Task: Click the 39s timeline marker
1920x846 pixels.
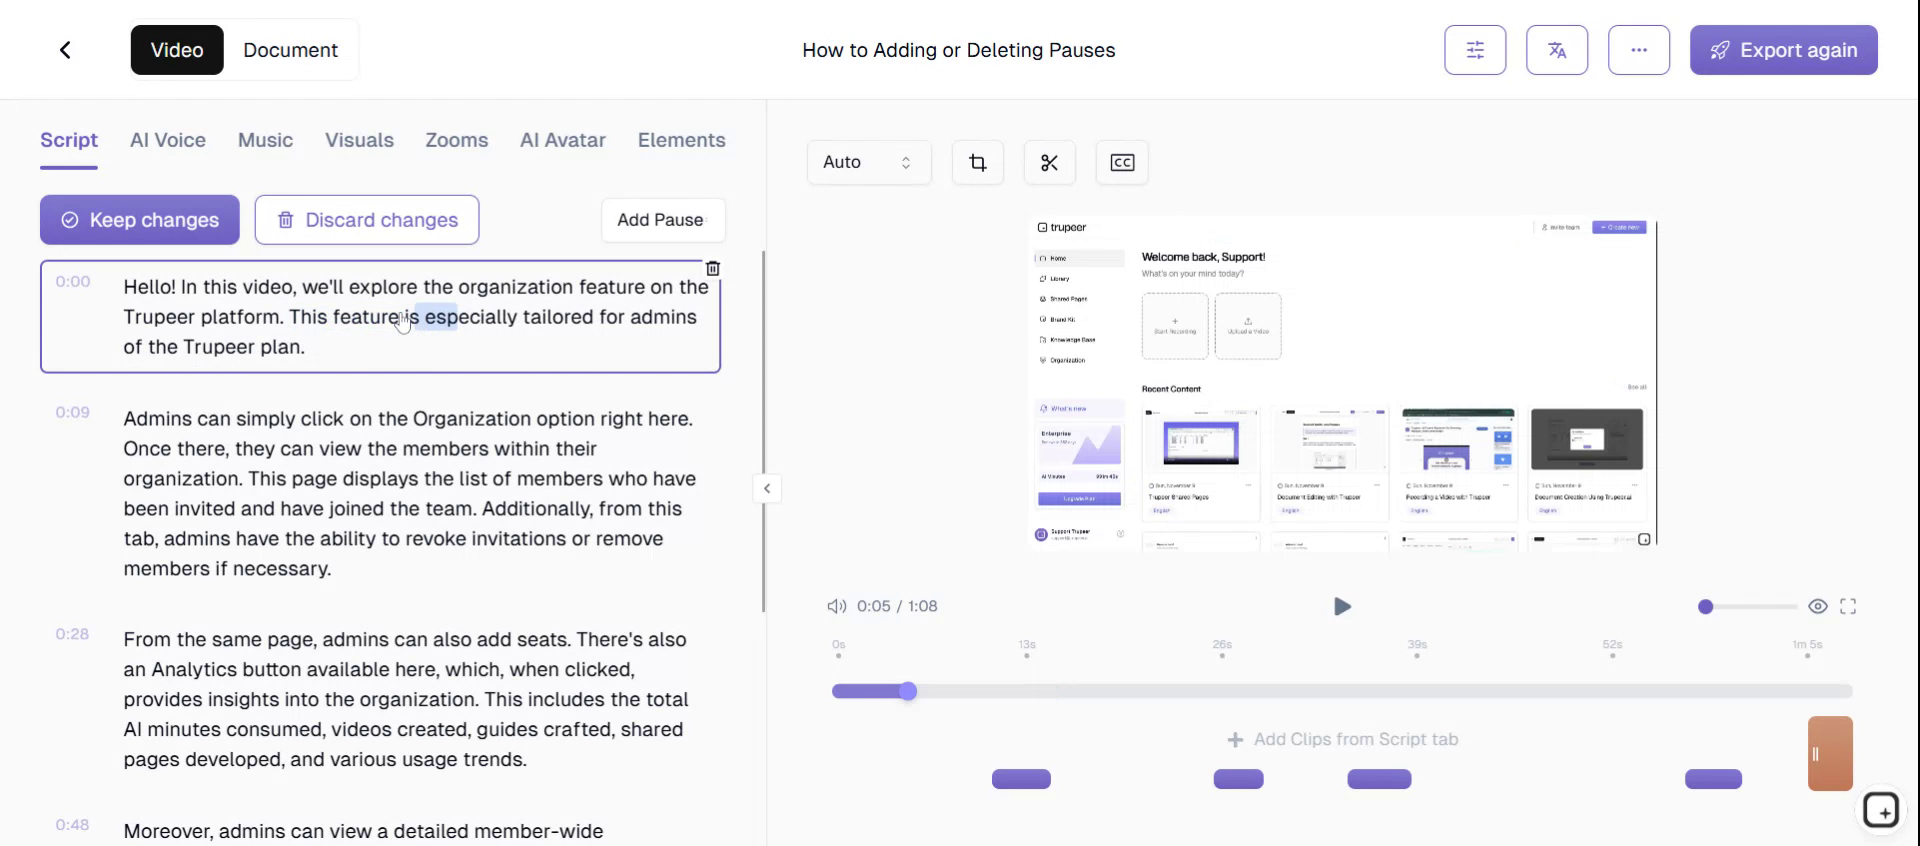Action: (x=1417, y=648)
